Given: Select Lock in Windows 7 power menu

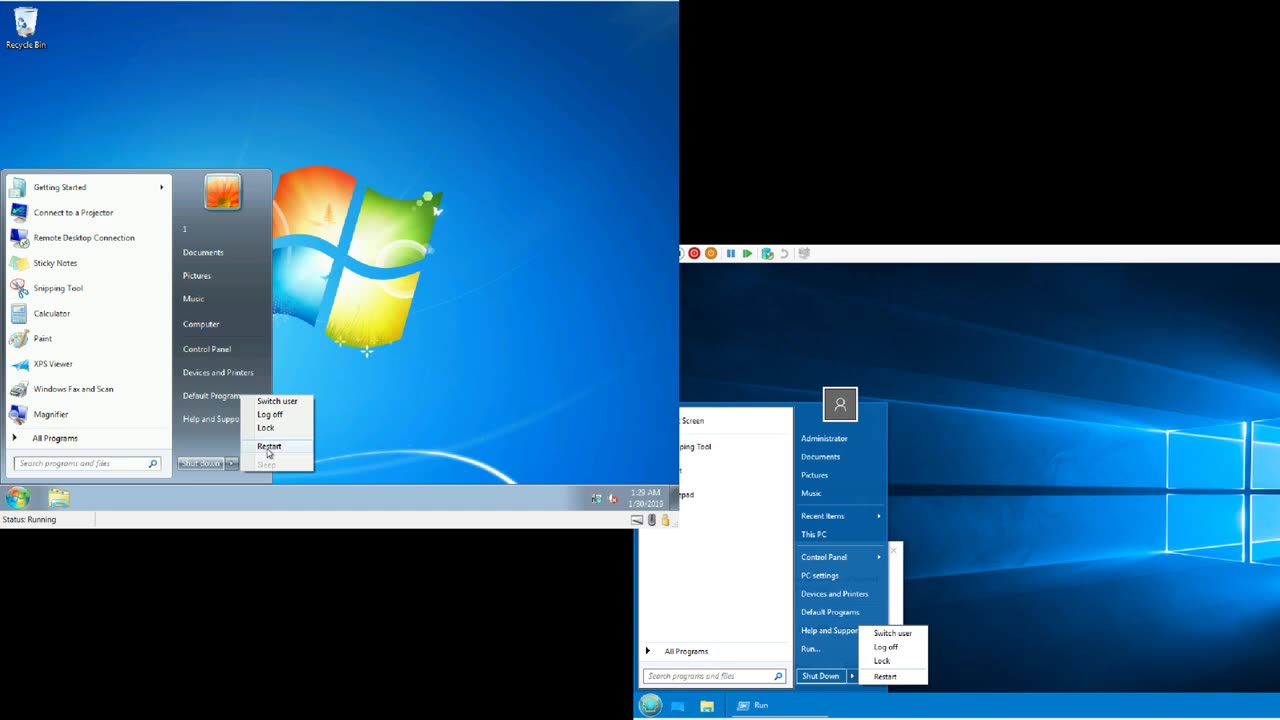Looking at the screenshot, I should coord(266,427).
